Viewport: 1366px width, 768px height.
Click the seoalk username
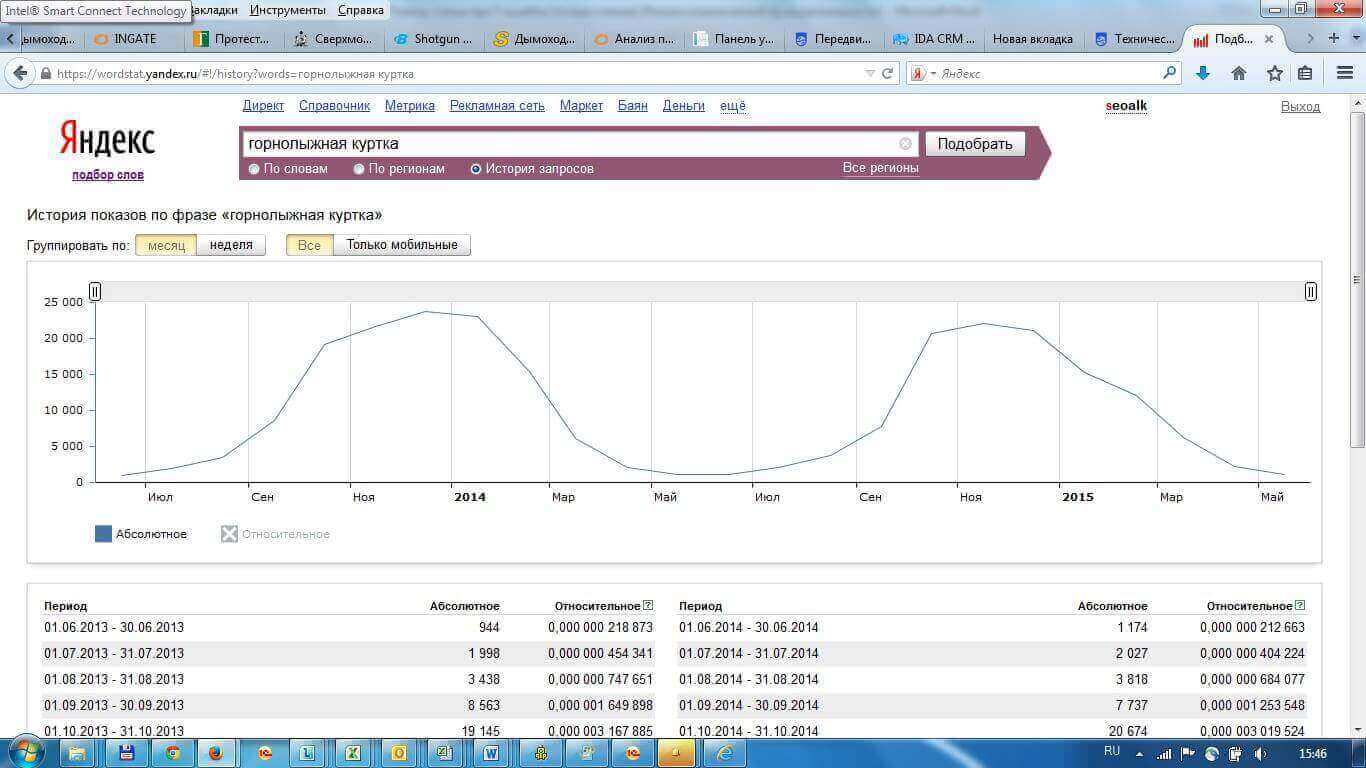tap(1126, 106)
